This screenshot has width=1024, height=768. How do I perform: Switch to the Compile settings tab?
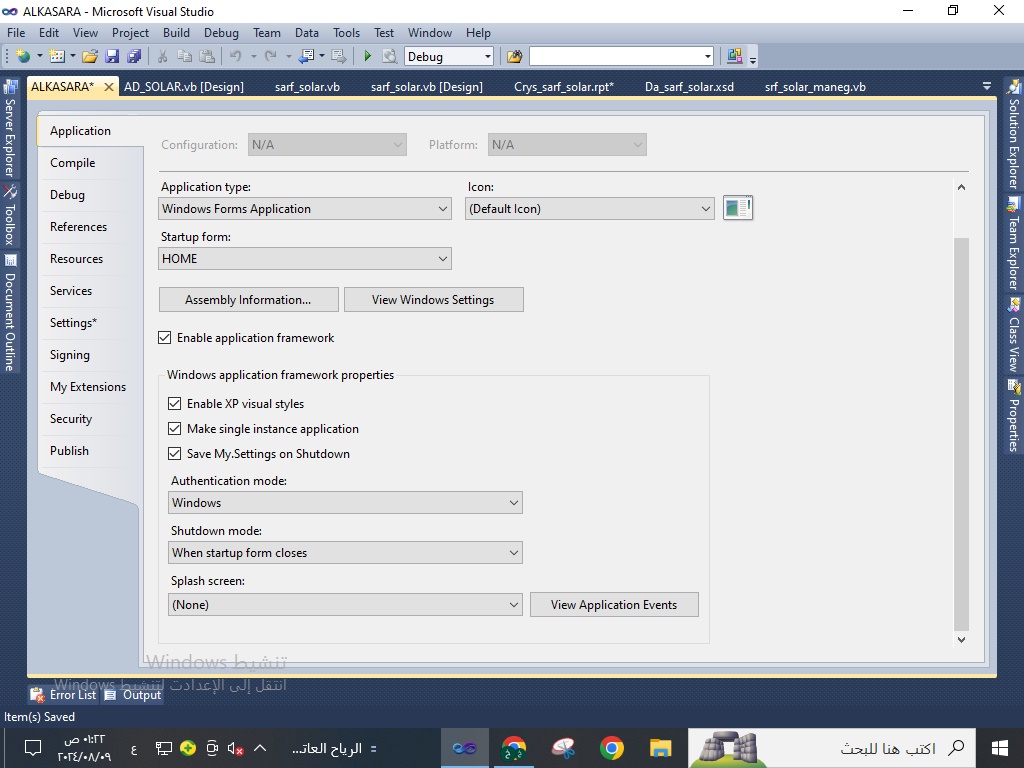coord(73,163)
